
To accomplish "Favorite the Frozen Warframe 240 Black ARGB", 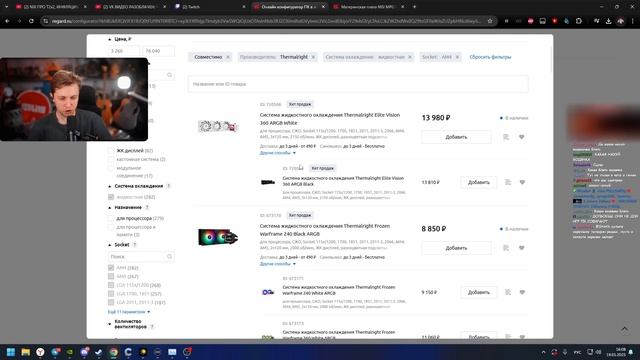I will coord(522,248).
